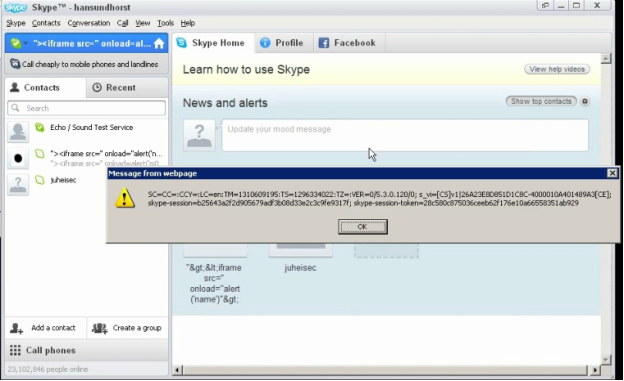Click the Search contacts field
This screenshot has width=624, height=381.
(x=86, y=108)
